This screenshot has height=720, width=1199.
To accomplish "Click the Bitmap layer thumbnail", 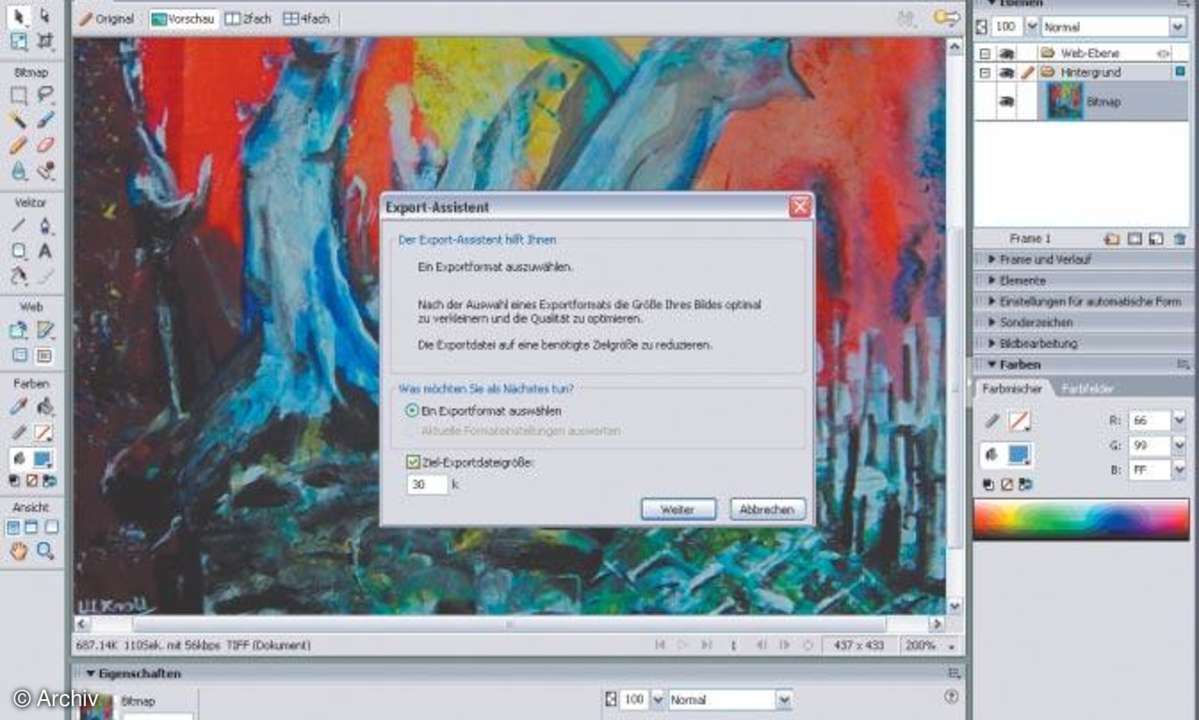I will click(1064, 102).
